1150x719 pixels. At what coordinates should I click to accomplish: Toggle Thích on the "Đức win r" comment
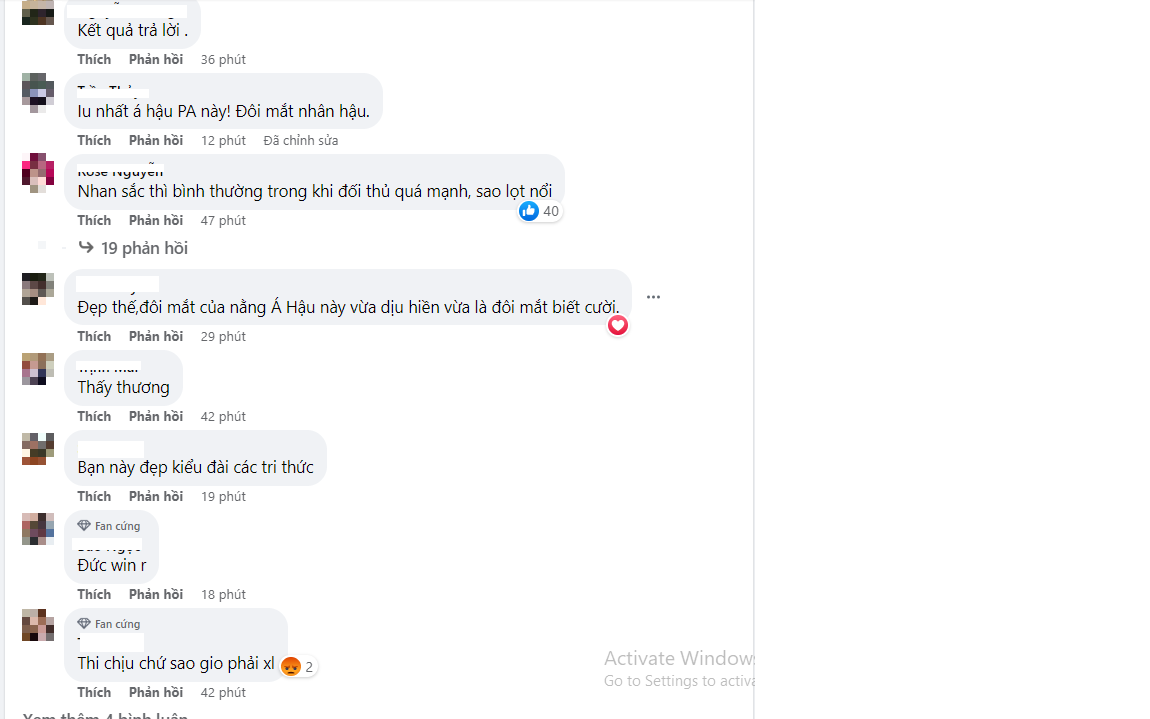click(x=94, y=594)
